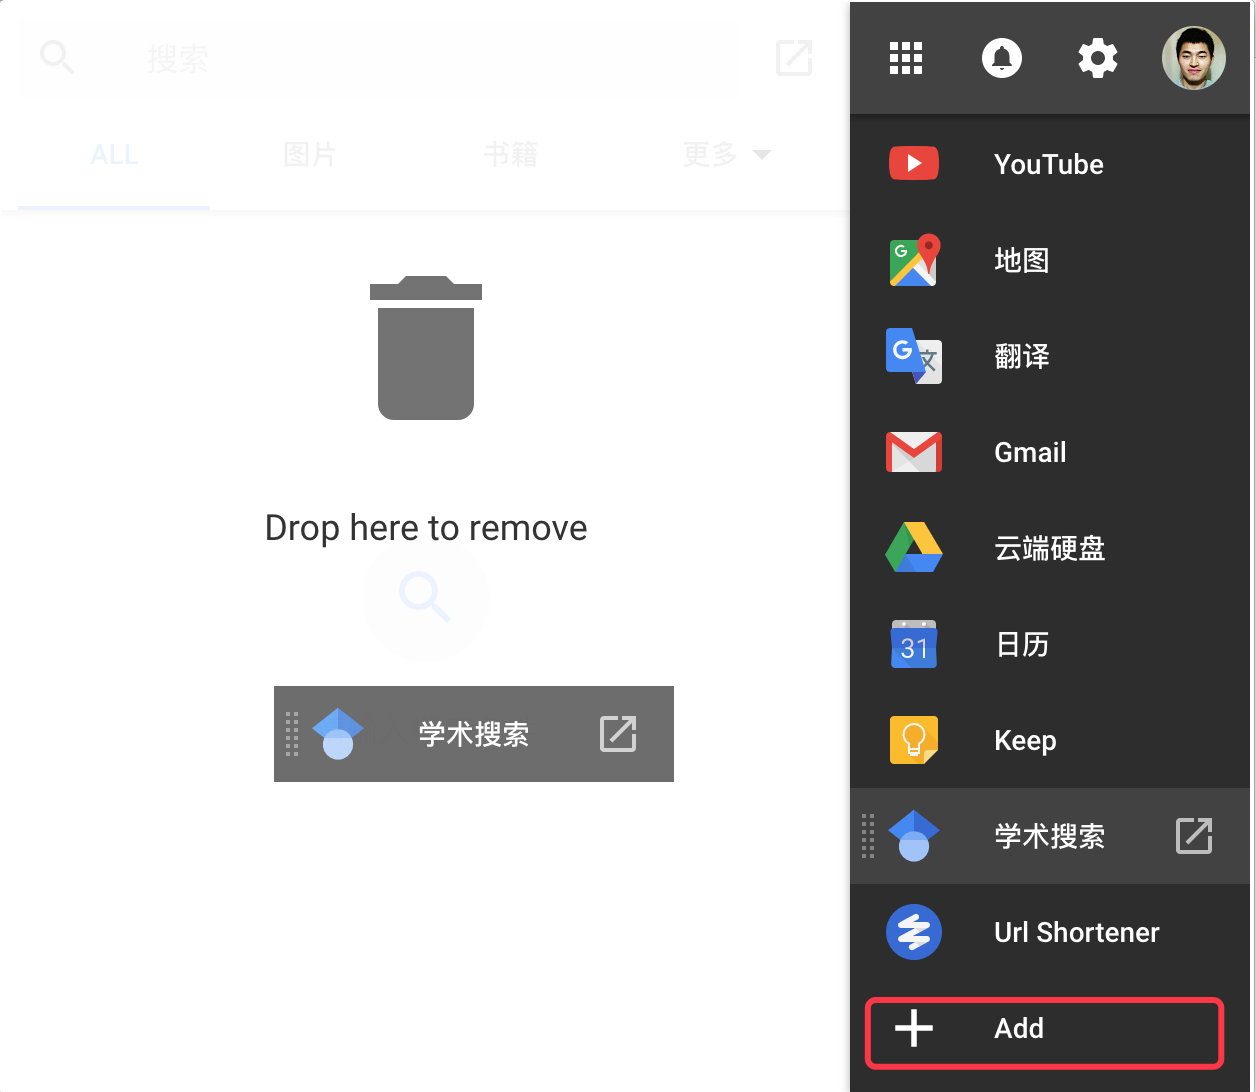The width and height of the screenshot is (1256, 1092).
Task: Click the Drop here to remove text
Action: pyautogui.click(x=426, y=528)
